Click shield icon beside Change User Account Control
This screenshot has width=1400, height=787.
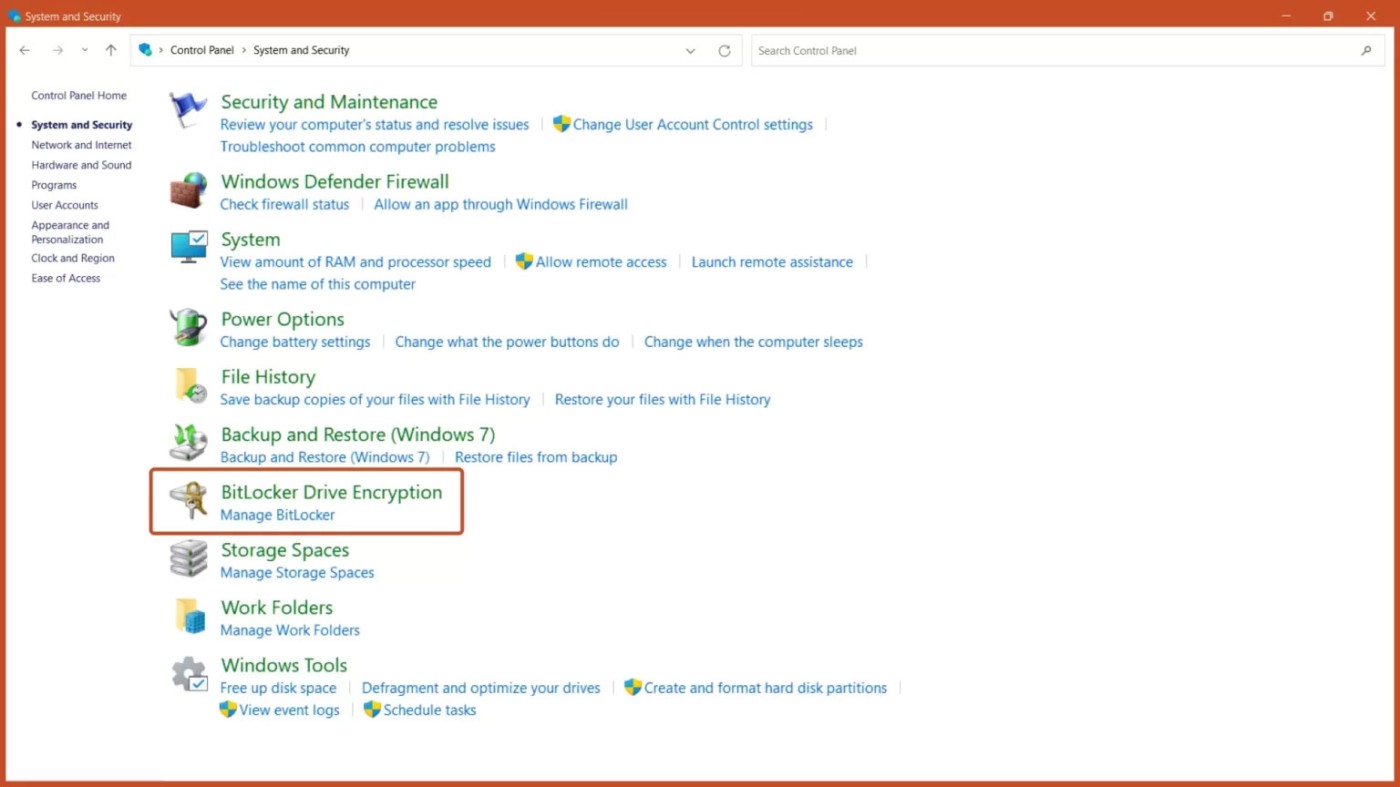[x=561, y=124]
